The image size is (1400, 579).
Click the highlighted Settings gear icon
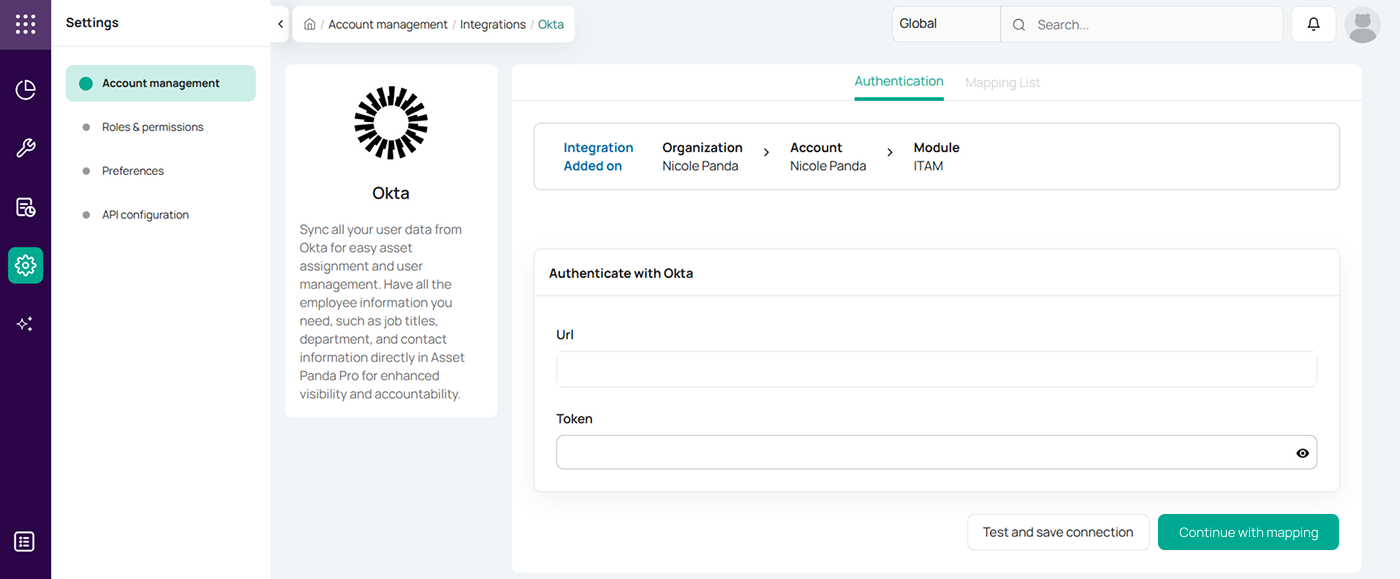pyautogui.click(x=25, y=265)
